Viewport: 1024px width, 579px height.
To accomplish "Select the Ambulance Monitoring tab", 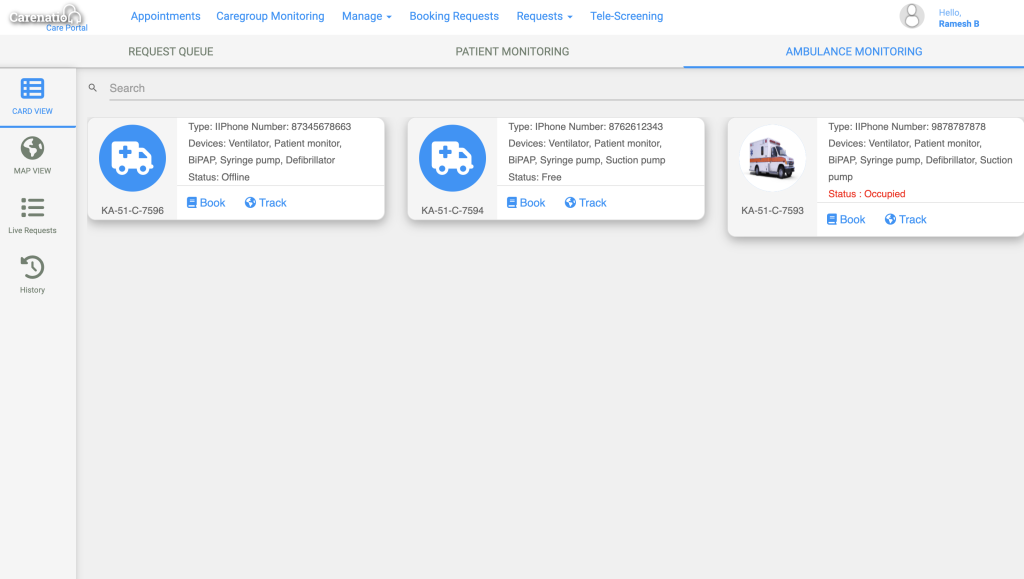I will click(x=853, y=51).
